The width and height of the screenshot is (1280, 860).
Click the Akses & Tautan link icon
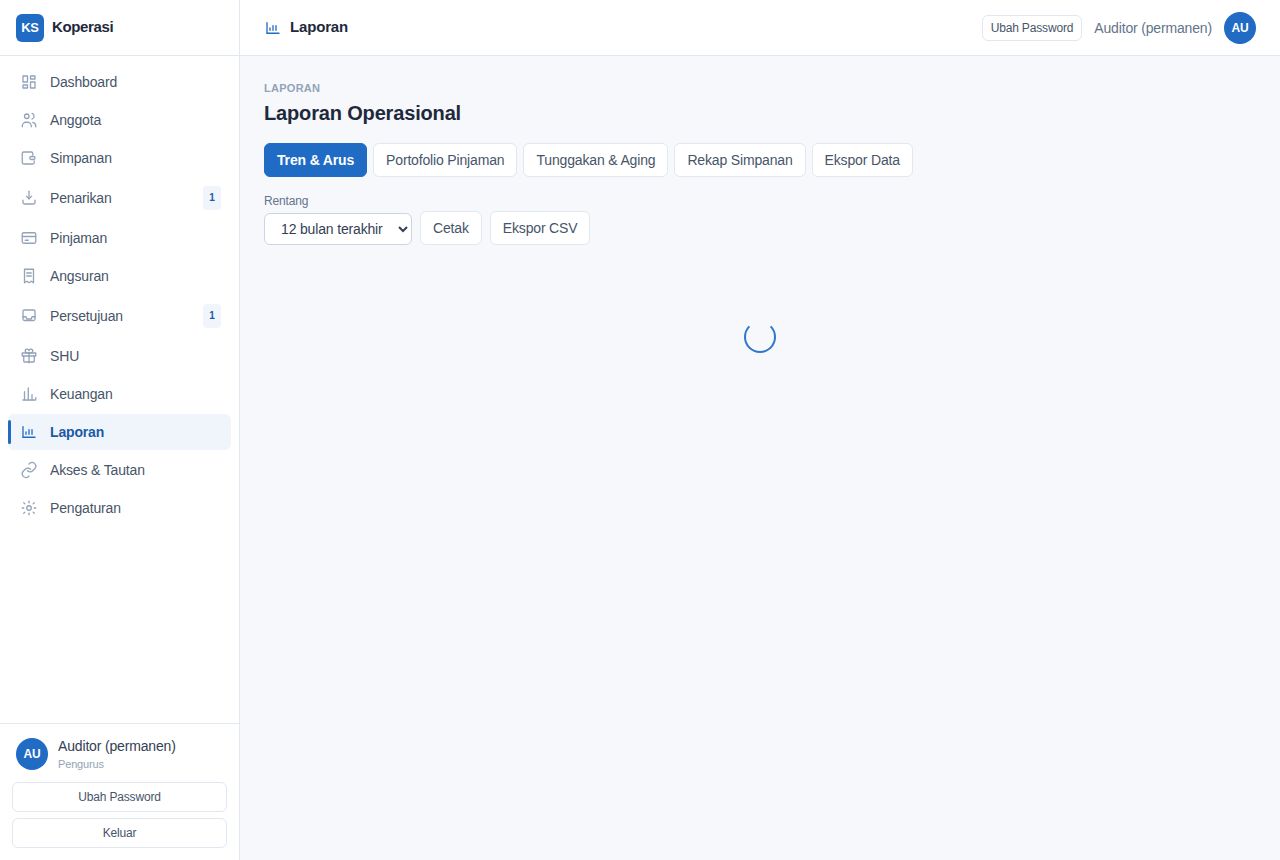[29, 470]
